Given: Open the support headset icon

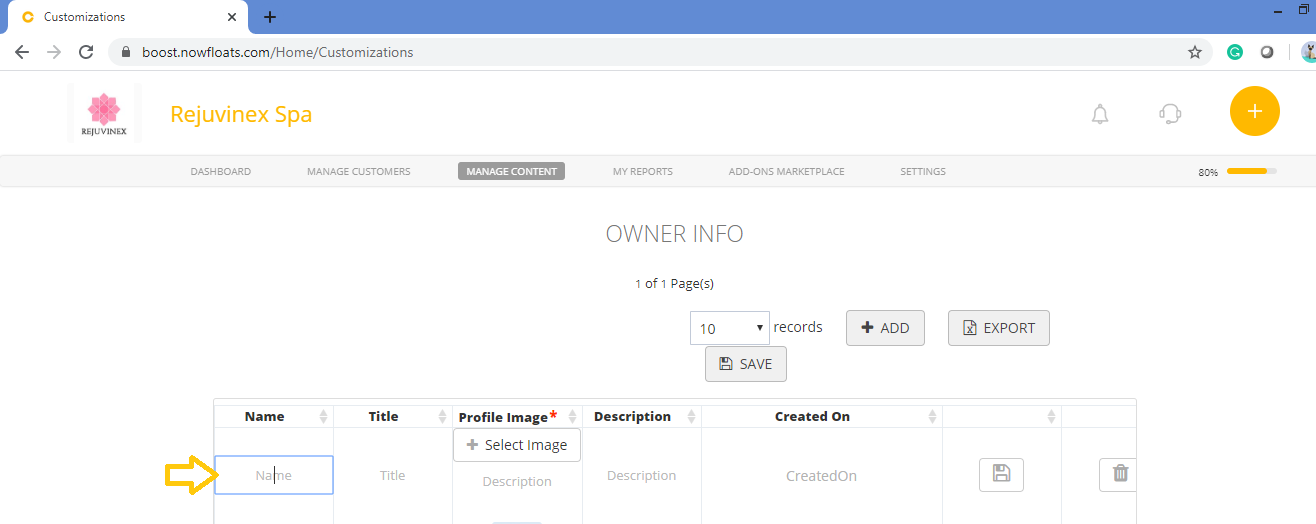Looking at the screenshot, I should (x=1170, y=113).
